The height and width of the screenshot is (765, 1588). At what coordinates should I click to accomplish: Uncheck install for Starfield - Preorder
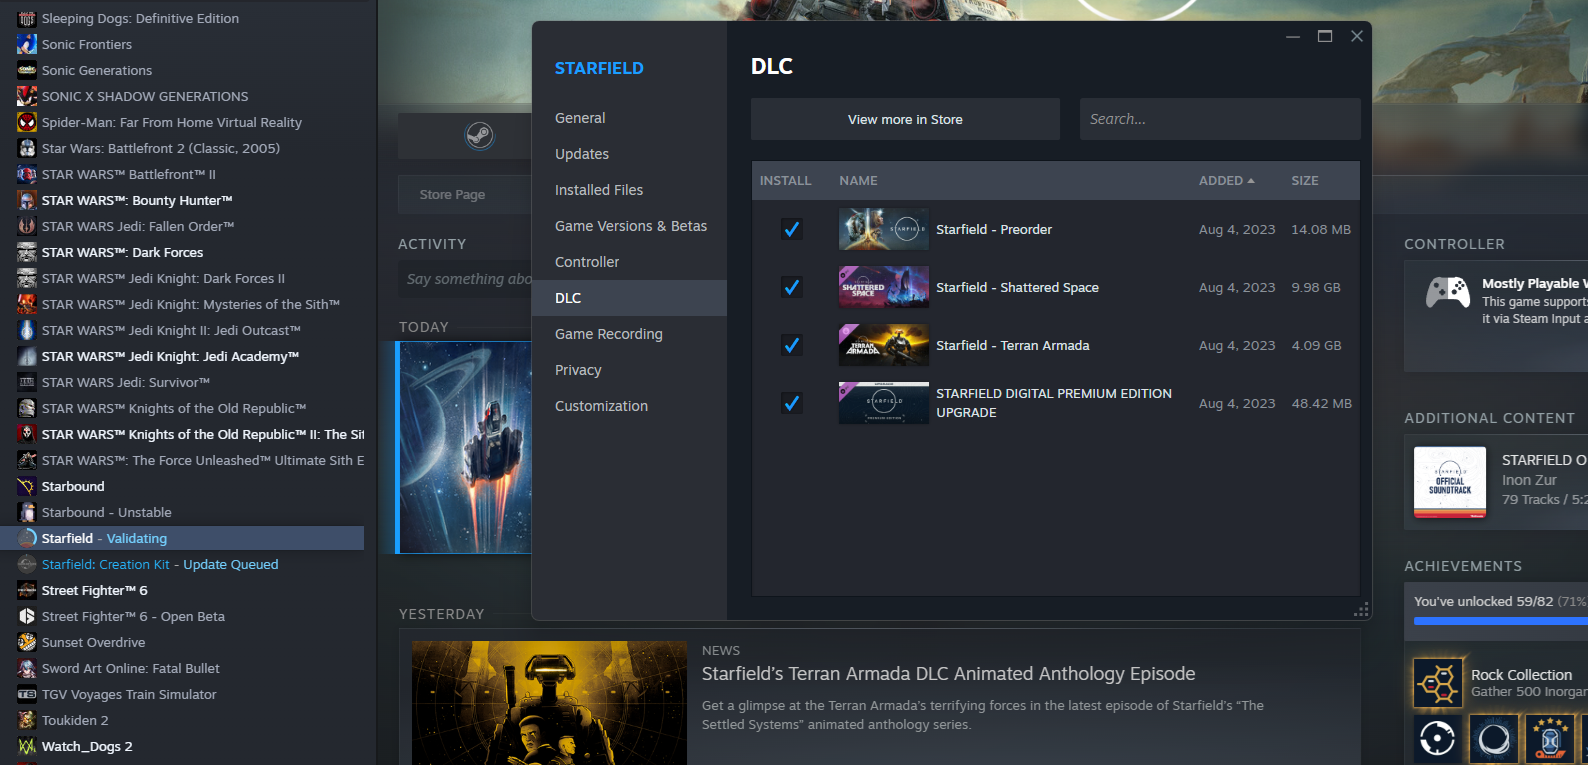point(791,229)
